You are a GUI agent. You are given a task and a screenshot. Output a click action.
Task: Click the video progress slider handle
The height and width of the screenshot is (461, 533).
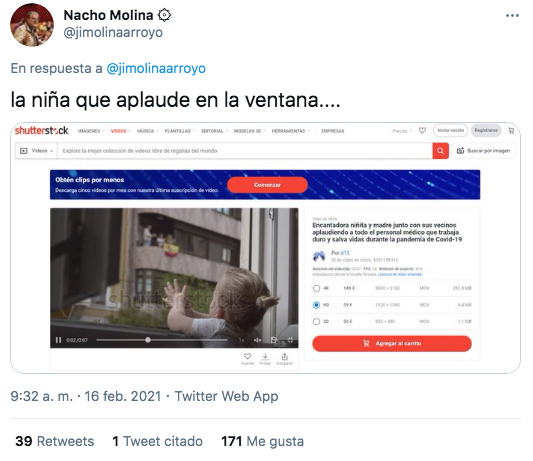148,340
